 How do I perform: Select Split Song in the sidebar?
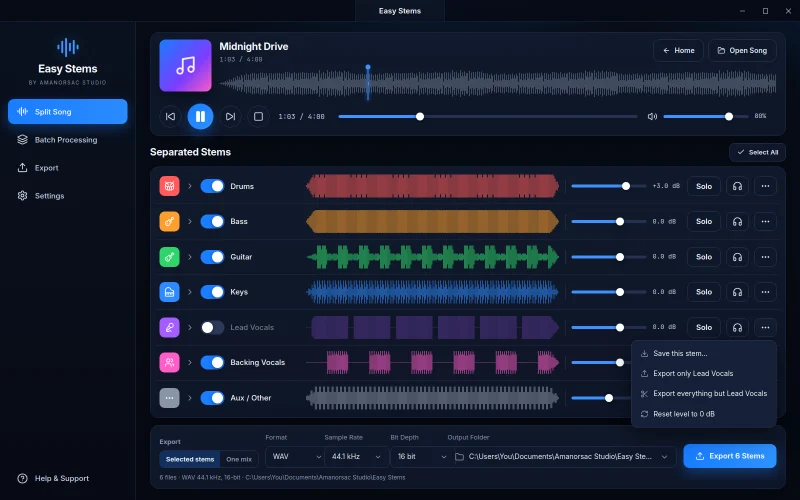[x=67, y=112]
